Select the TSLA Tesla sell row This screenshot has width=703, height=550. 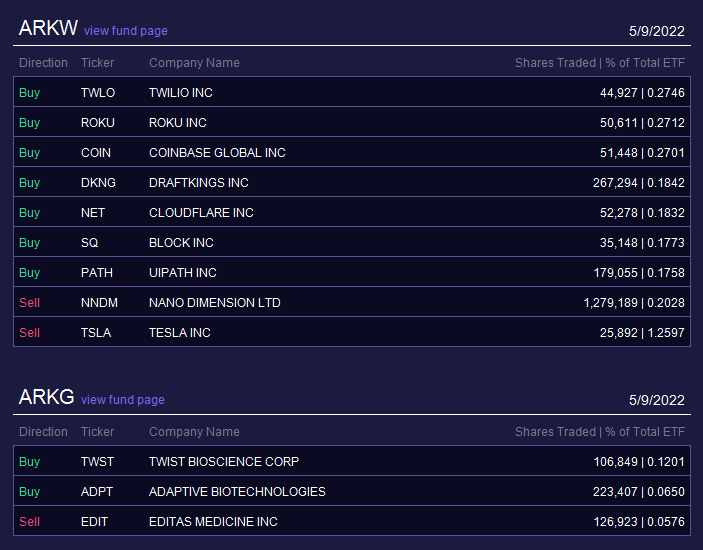(352, 332)
